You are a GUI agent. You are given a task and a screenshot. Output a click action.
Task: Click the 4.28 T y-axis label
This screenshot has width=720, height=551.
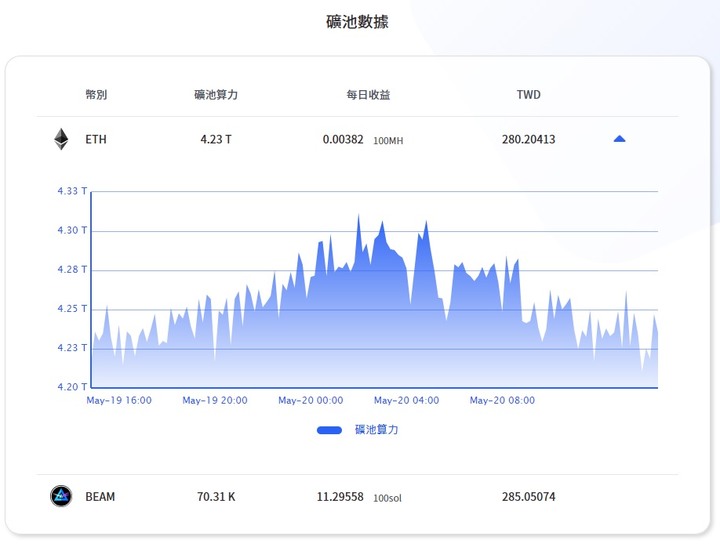pos(72,270)
